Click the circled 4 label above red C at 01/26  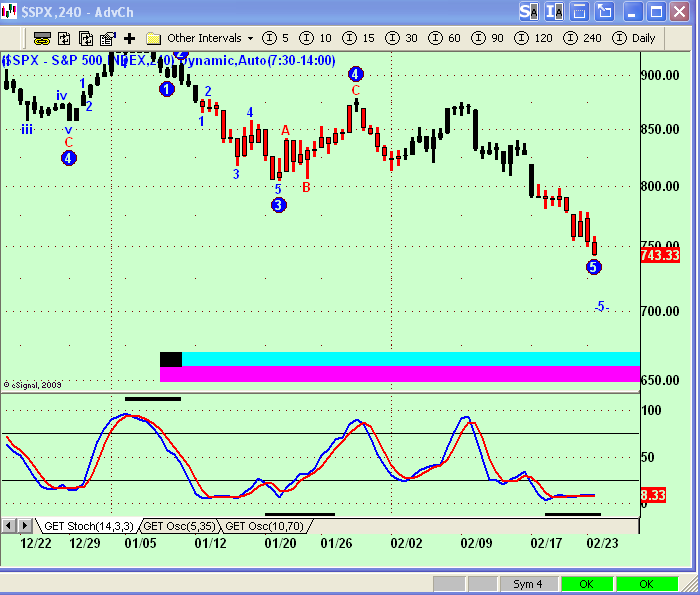(355, 74)
